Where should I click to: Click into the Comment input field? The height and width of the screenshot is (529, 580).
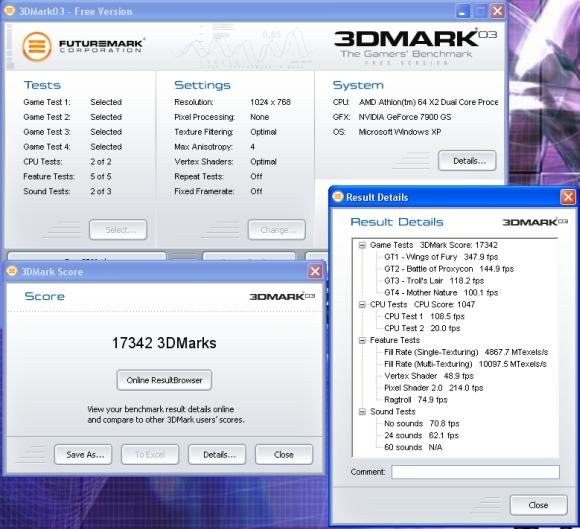tap(475, 472)
